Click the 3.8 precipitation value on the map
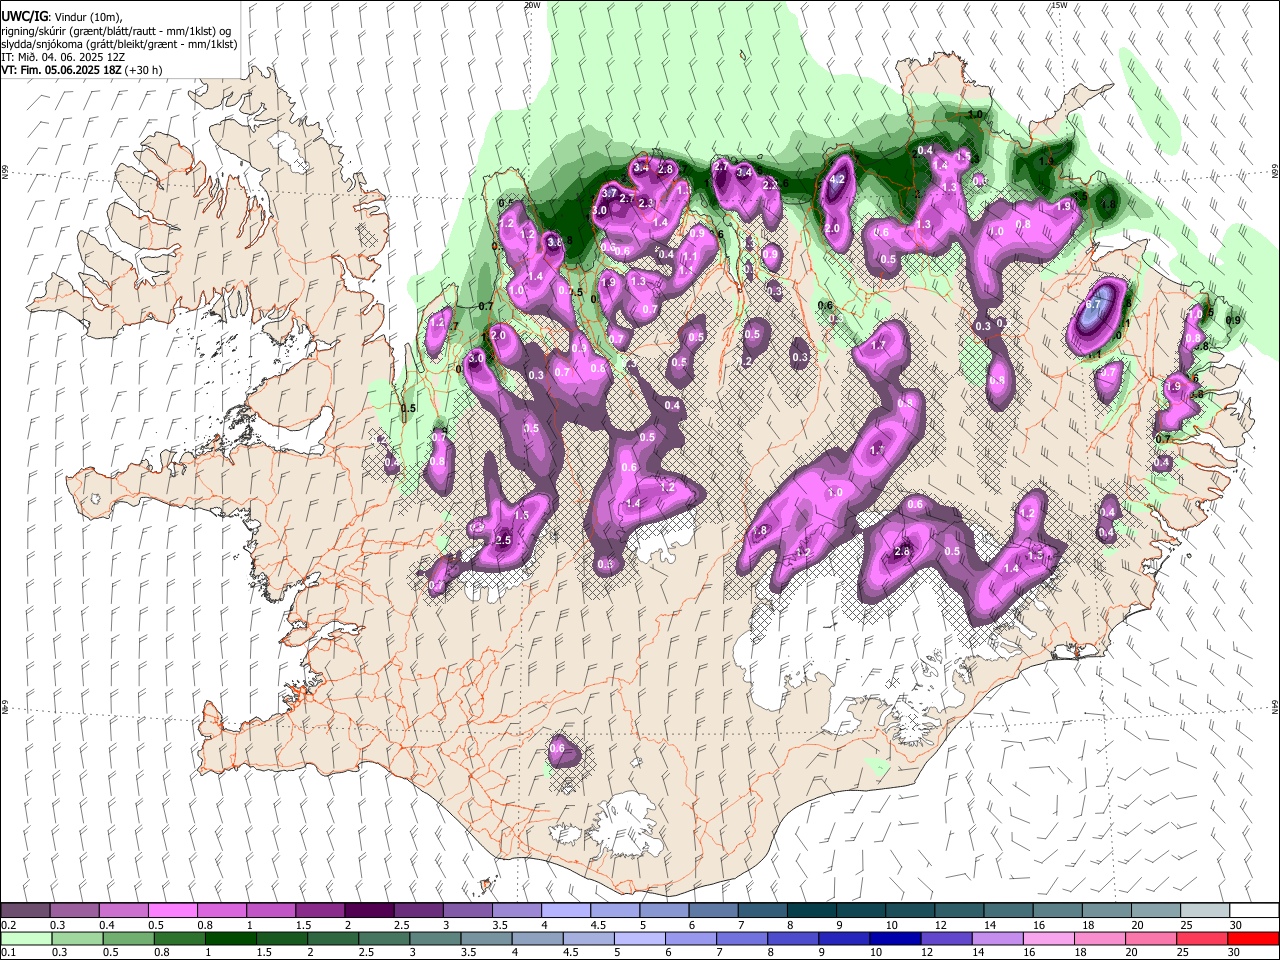Viewport: 1280px width, 960px height. click(x=555, y=242)
